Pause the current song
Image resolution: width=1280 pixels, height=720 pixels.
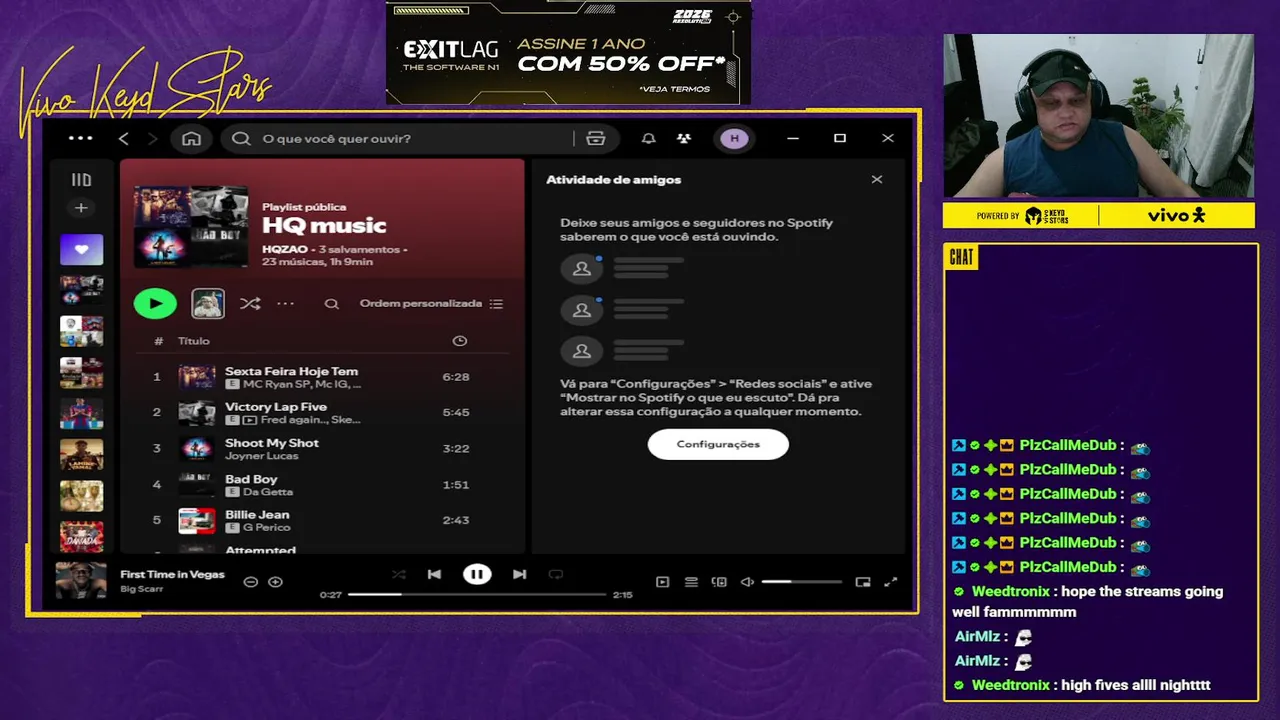(x=477, y=574)
